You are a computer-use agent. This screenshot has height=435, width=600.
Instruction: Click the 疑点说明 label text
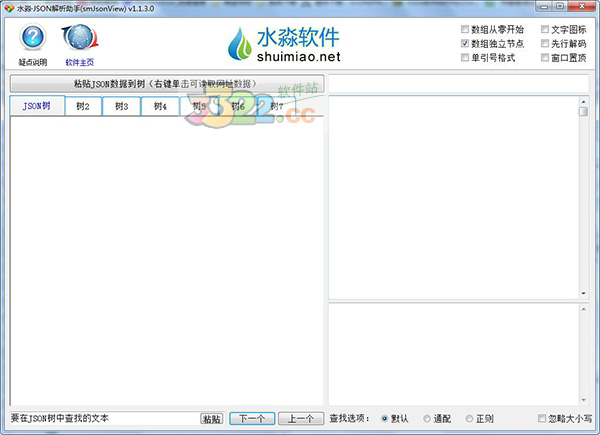point(33,62)
